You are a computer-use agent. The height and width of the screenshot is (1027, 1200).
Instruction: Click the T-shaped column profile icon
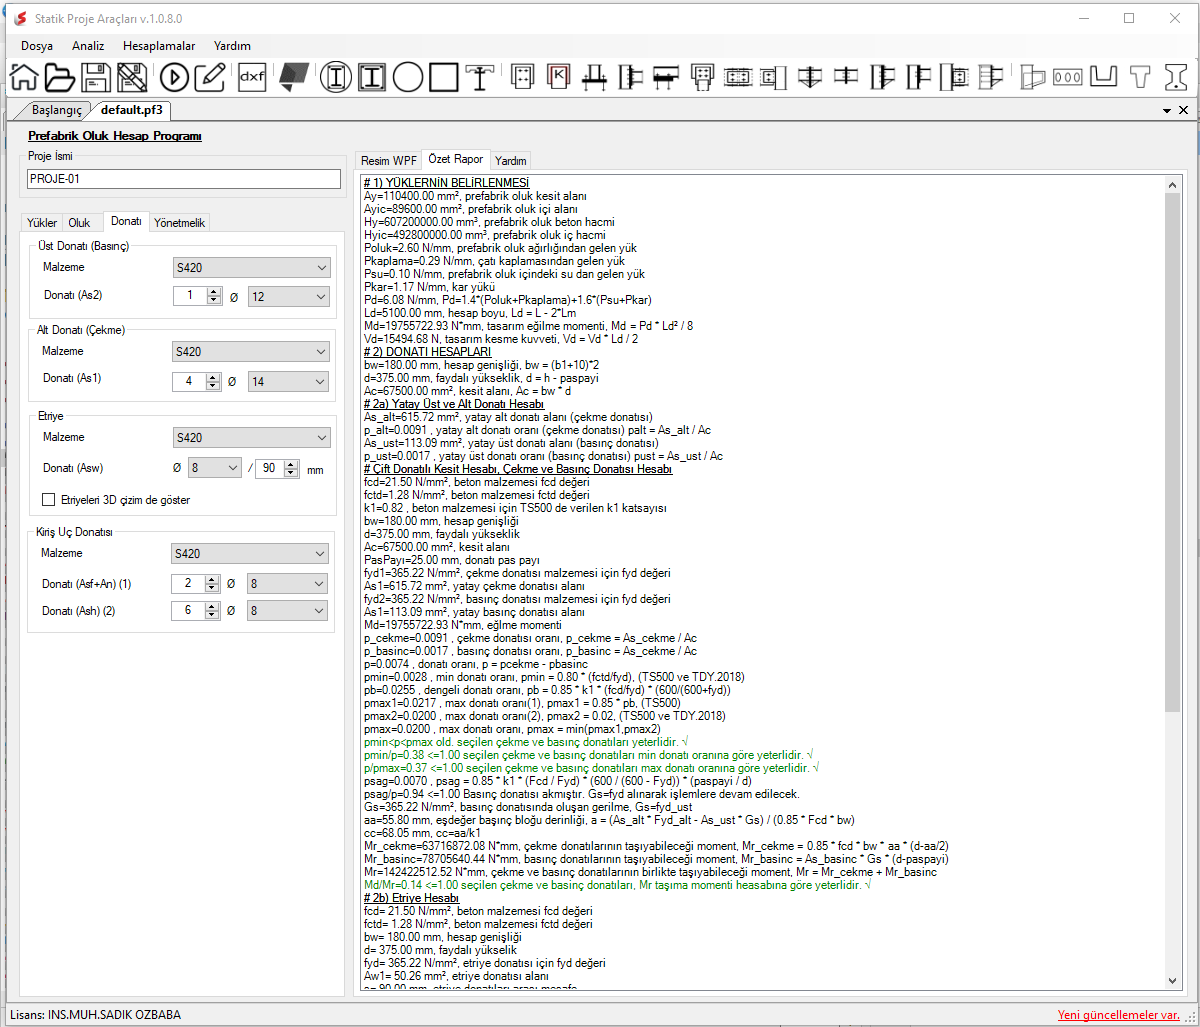480,76
